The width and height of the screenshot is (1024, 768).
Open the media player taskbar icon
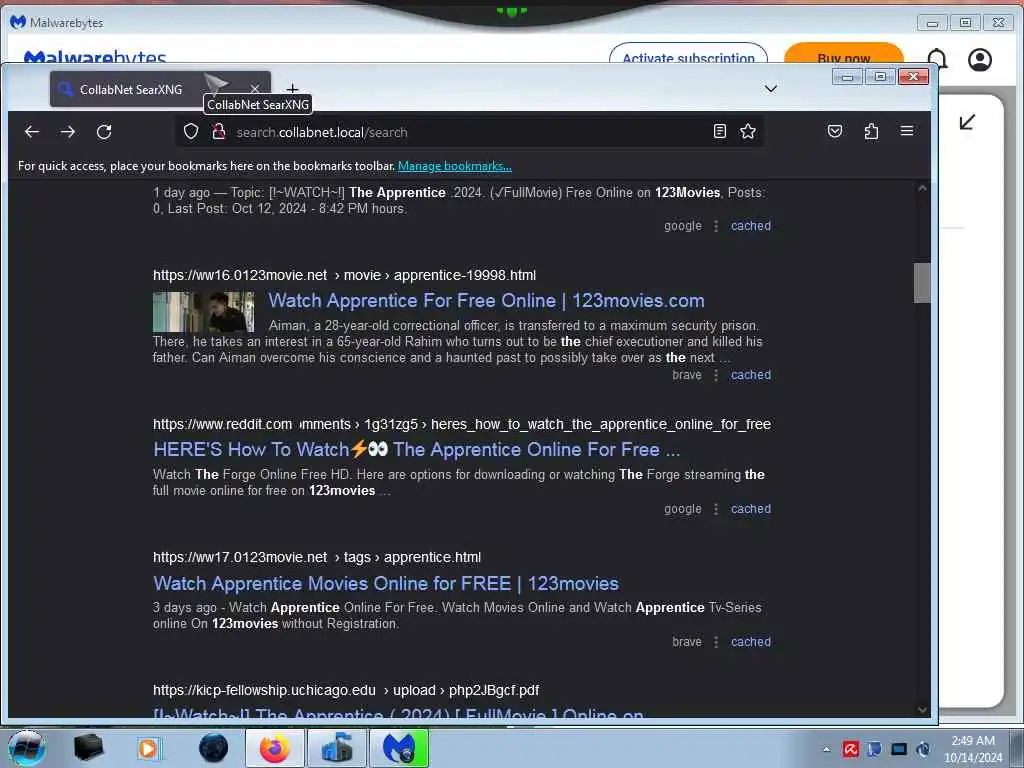[148, 748]
